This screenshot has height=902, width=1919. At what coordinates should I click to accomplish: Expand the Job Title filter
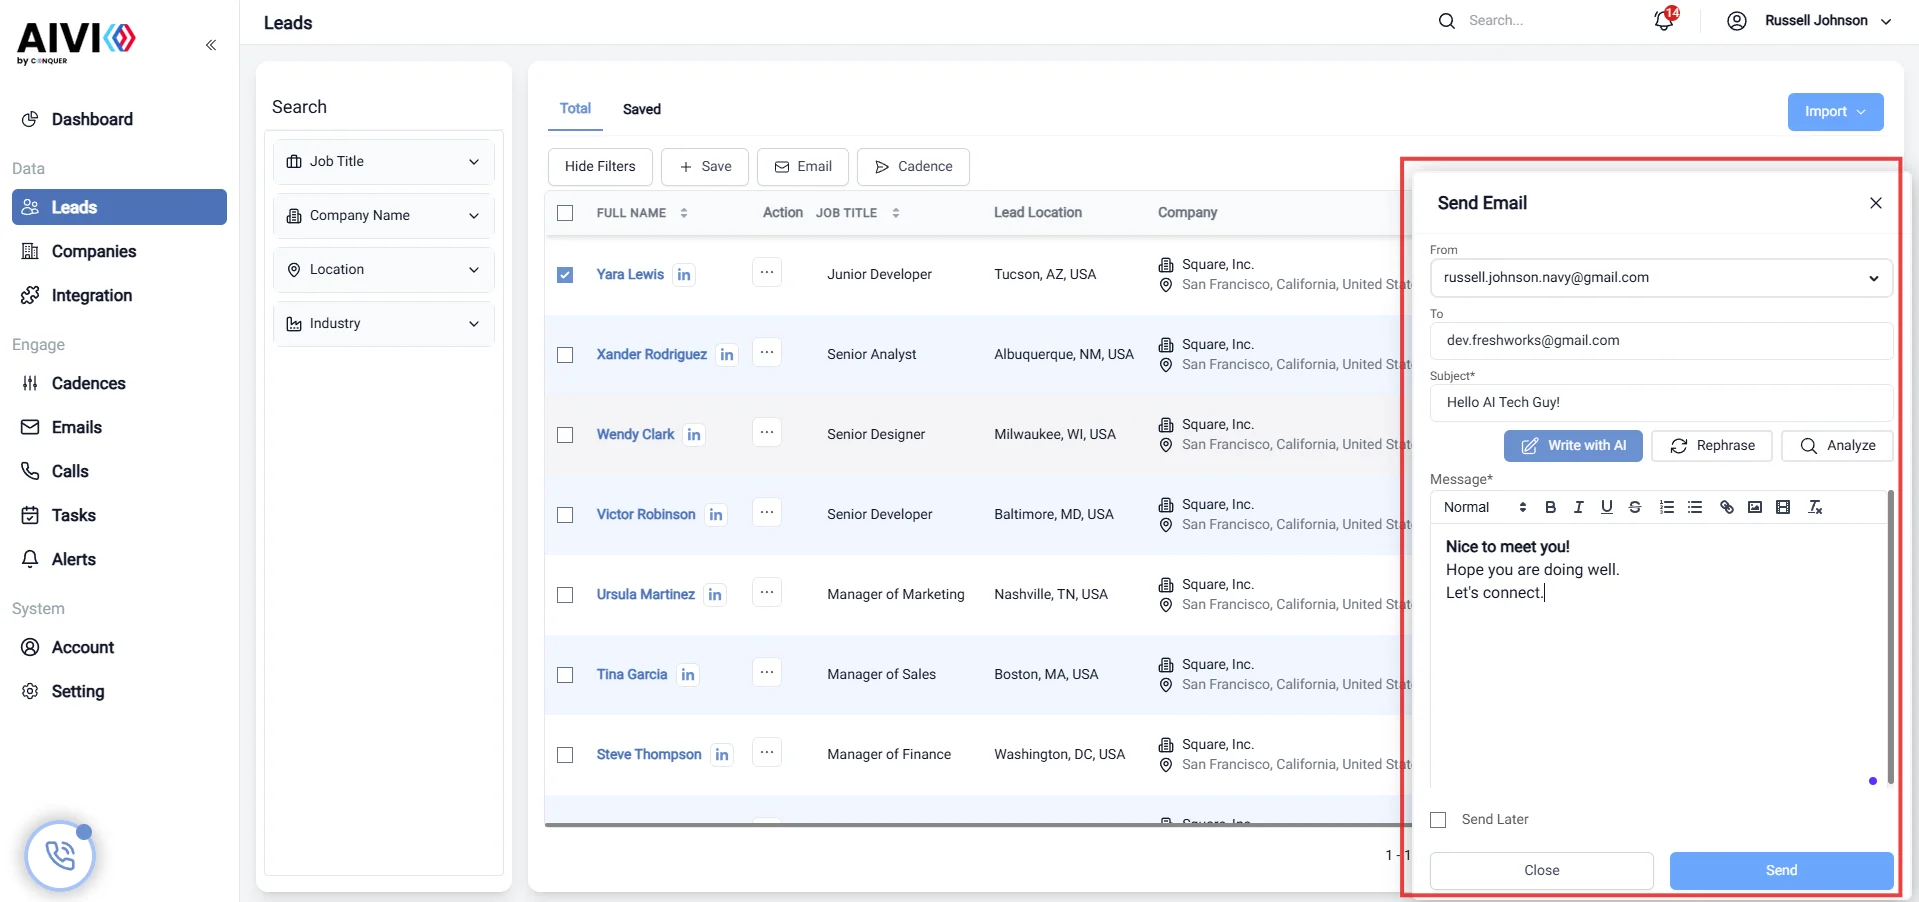click(384, 162)
